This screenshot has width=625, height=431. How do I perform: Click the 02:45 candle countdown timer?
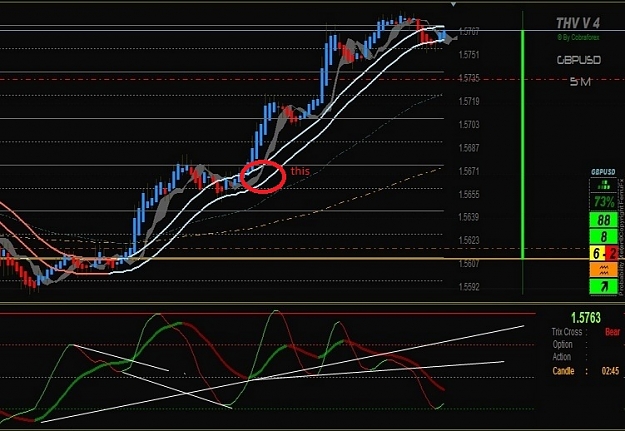tap(610, 371)
